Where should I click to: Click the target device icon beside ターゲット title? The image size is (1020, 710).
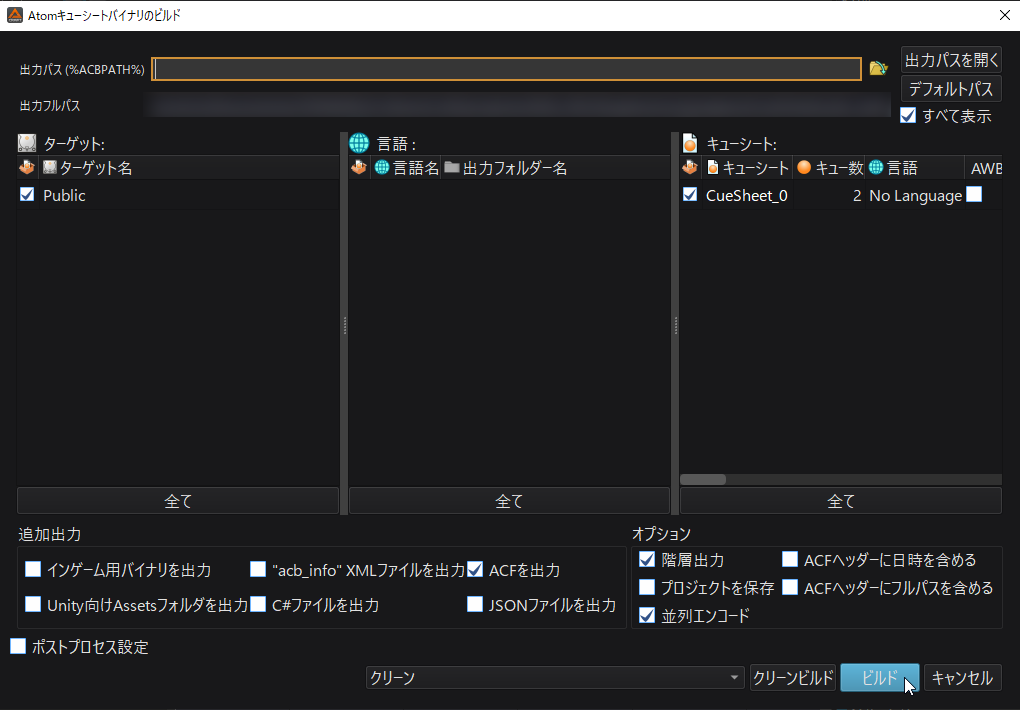pos(27,143)
